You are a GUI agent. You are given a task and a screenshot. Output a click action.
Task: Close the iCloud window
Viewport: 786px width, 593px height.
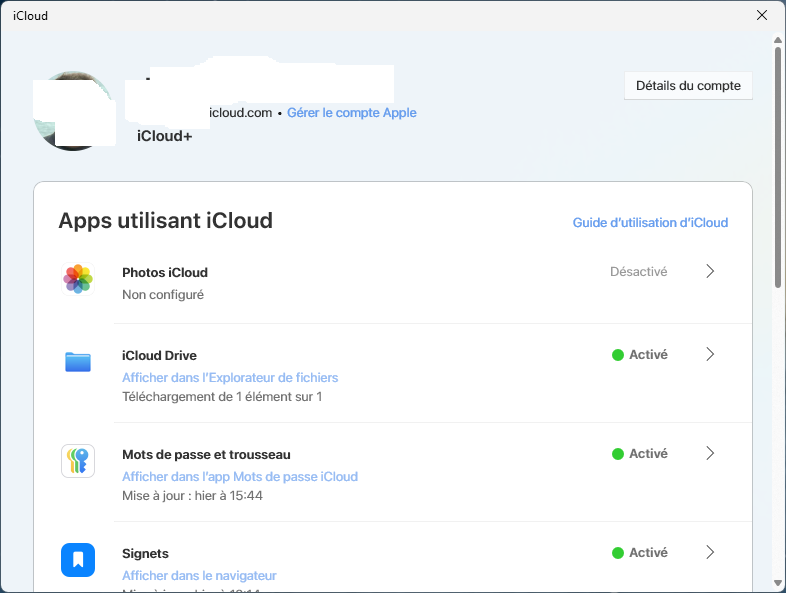(763, 15)
